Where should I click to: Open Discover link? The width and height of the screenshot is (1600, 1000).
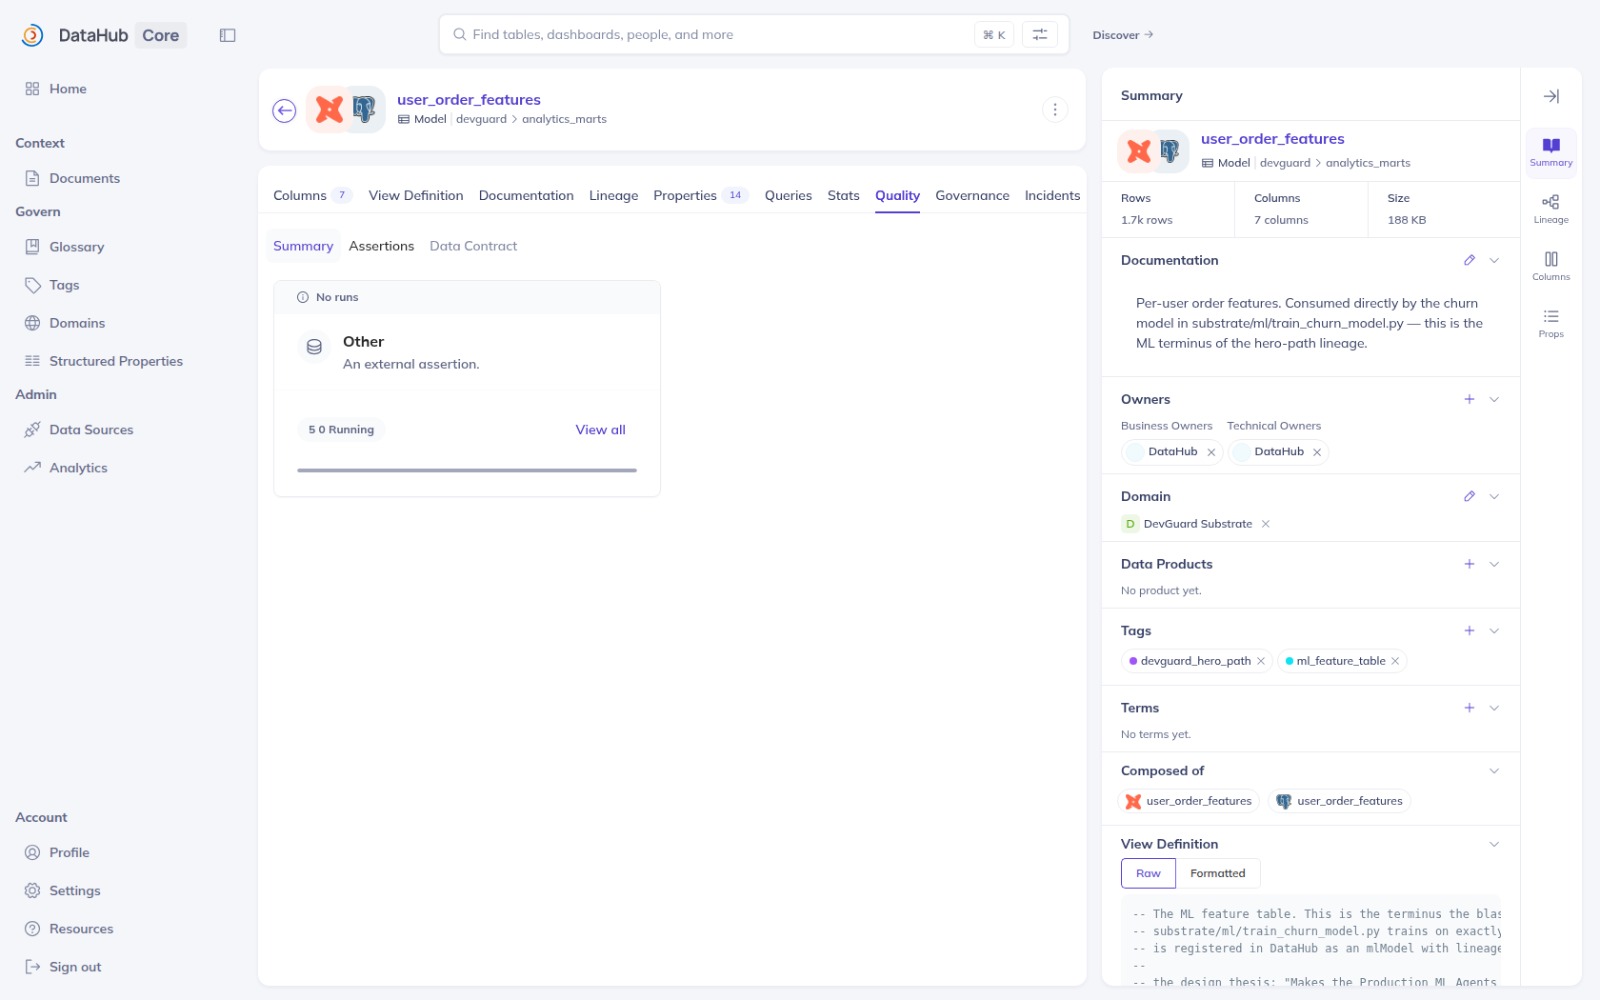click(x=1123, y=35)
